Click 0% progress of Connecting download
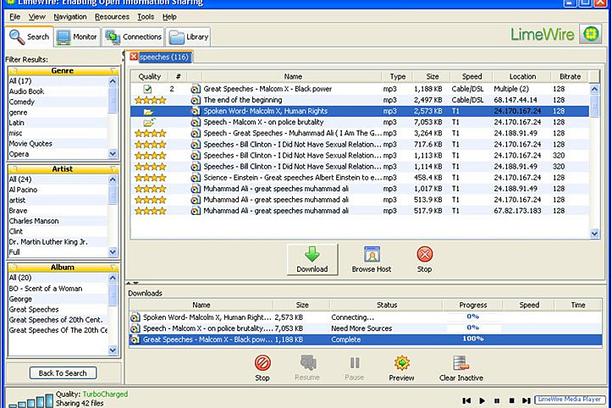This screenshot has width=612, height=408. point(473,317)
